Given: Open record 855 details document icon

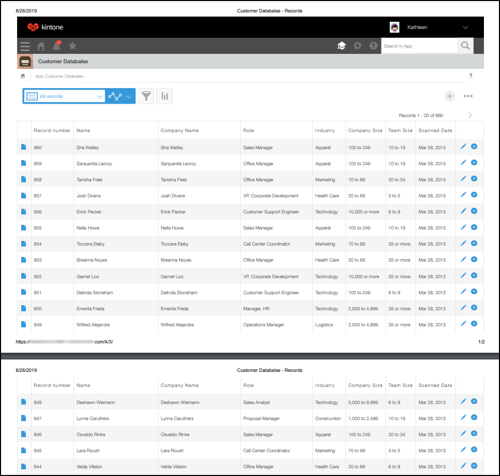Looking at the screenshot, I should pyautogui.click(x=23, y=228).
